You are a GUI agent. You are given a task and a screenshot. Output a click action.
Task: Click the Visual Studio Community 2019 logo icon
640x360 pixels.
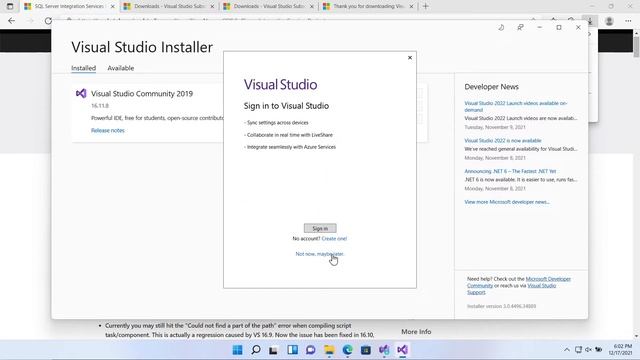[81, 93]
